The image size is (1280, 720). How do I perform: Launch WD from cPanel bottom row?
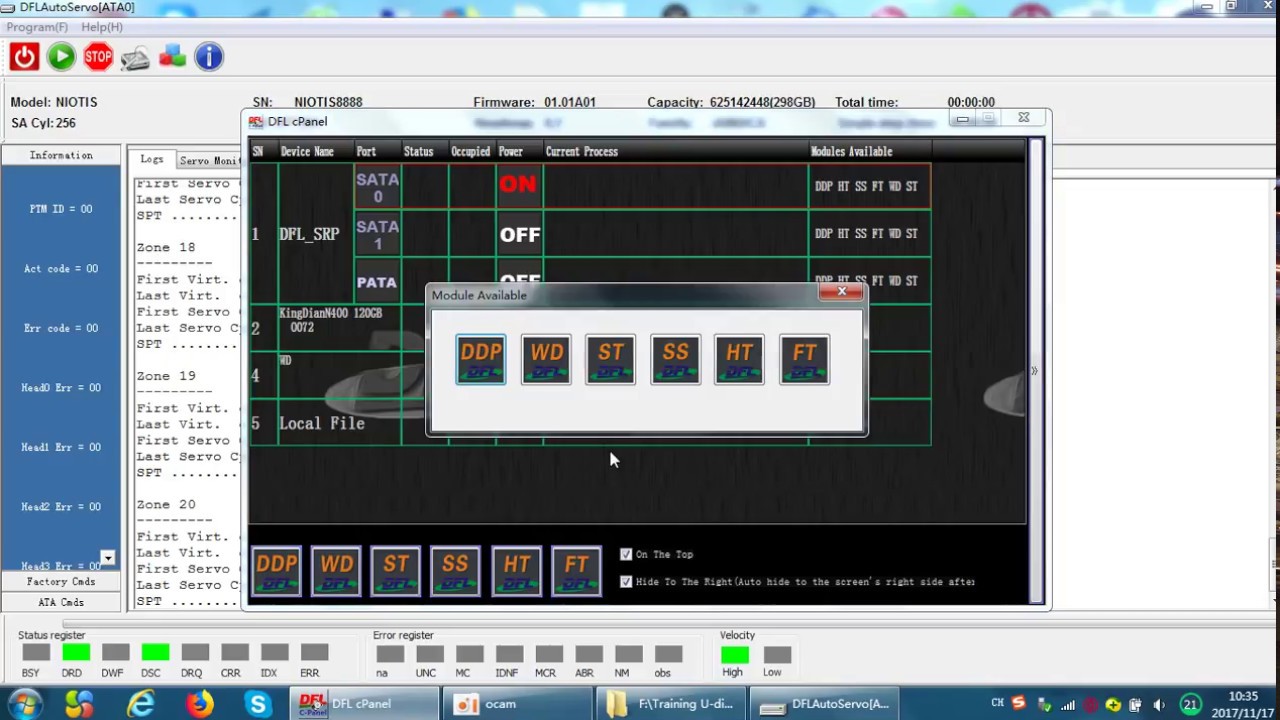[336, 571]
